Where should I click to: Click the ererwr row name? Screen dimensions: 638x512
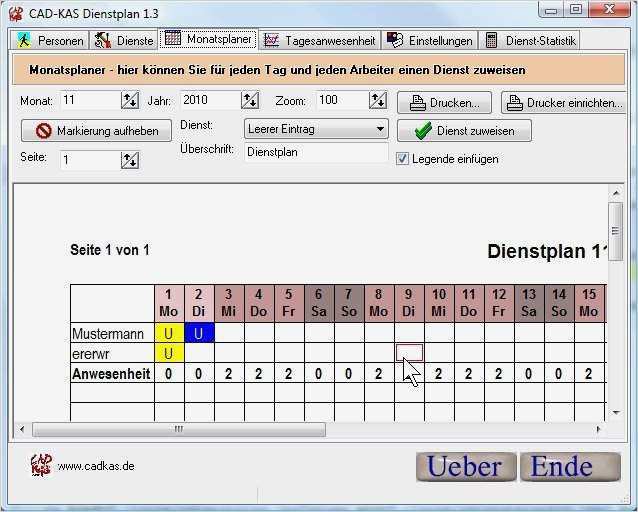91,354
